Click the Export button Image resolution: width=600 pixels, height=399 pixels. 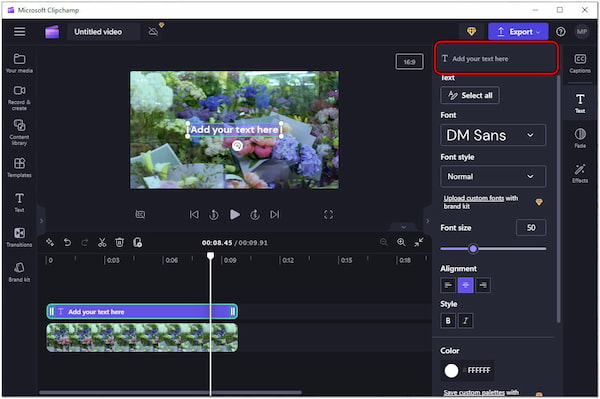pos(518,32)
